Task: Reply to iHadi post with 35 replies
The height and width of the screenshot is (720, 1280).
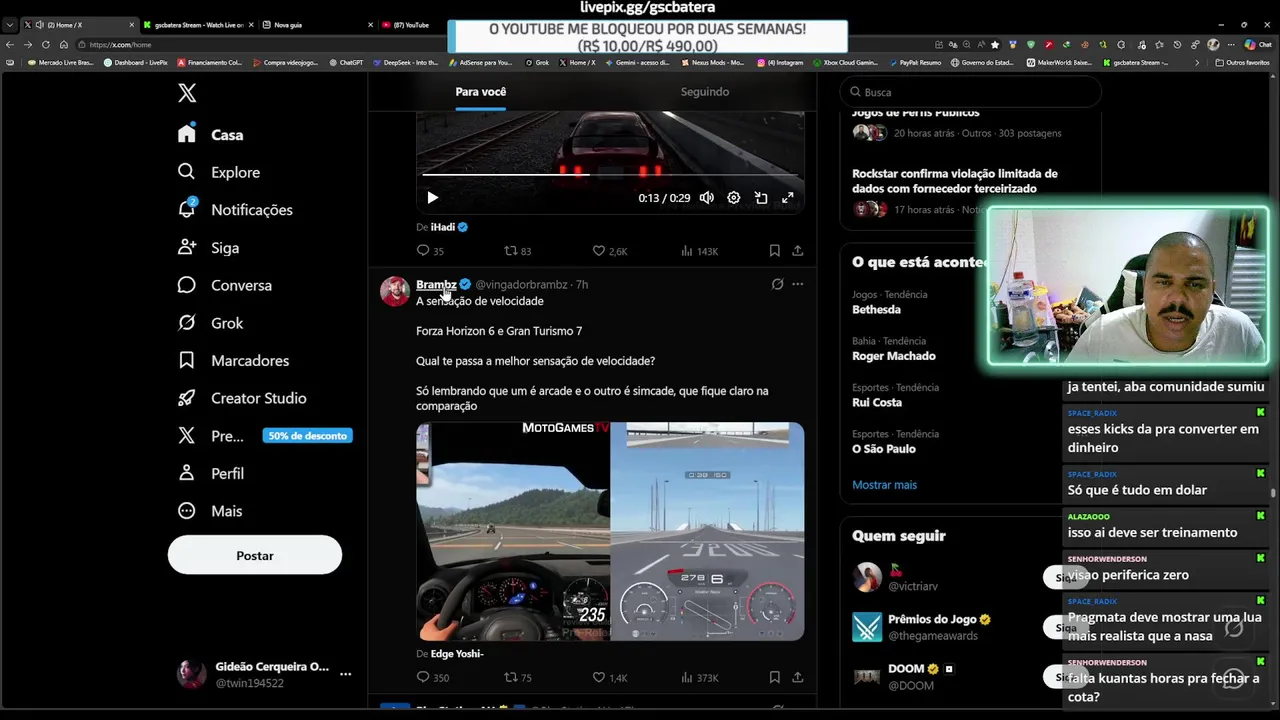Action: [431, 251]
